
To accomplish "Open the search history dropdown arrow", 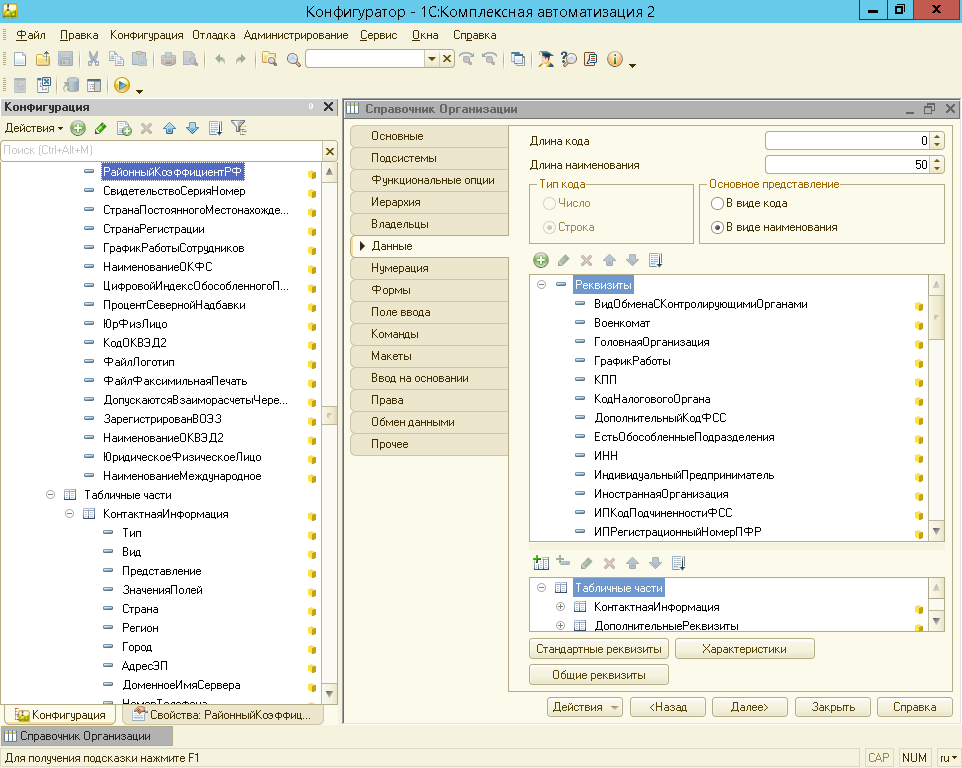I will [x=432, y=59].
